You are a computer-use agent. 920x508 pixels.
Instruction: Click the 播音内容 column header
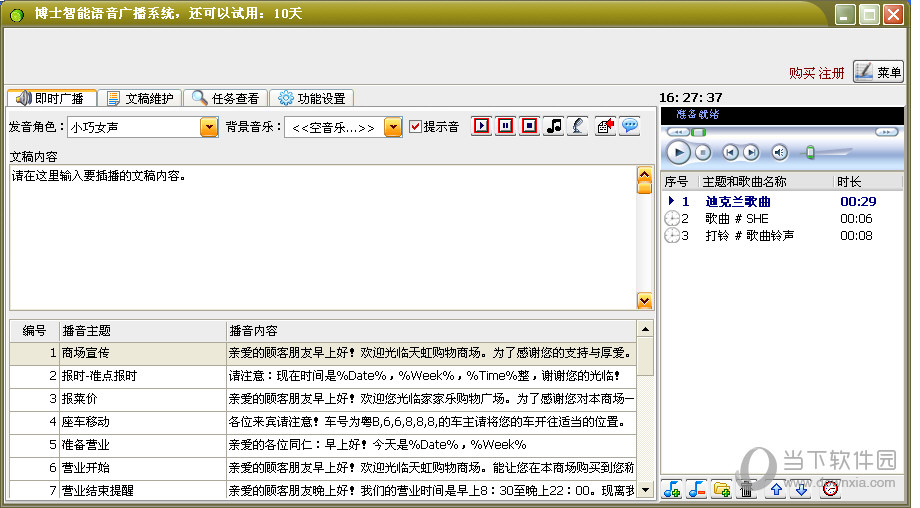pos(431,331)
